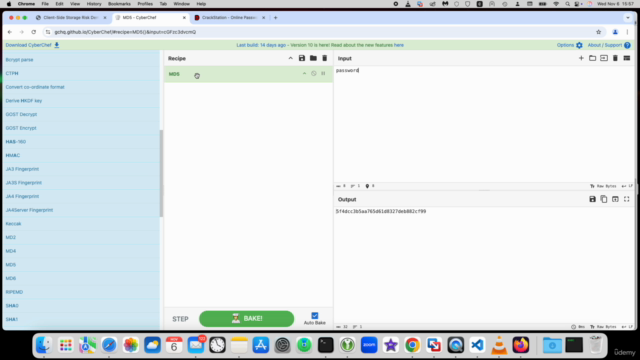640x360 pixels.
Task: Select HAS-160 operation
Action: [81, 142]
